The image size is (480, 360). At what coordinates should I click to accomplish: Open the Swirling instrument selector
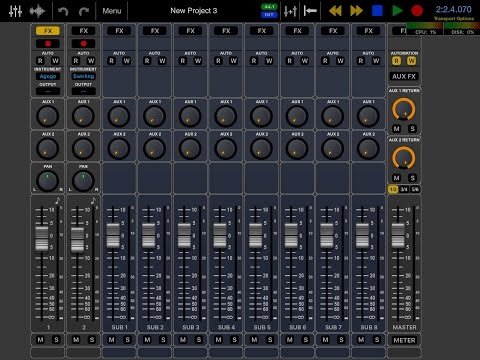click(x=83, y=76)
